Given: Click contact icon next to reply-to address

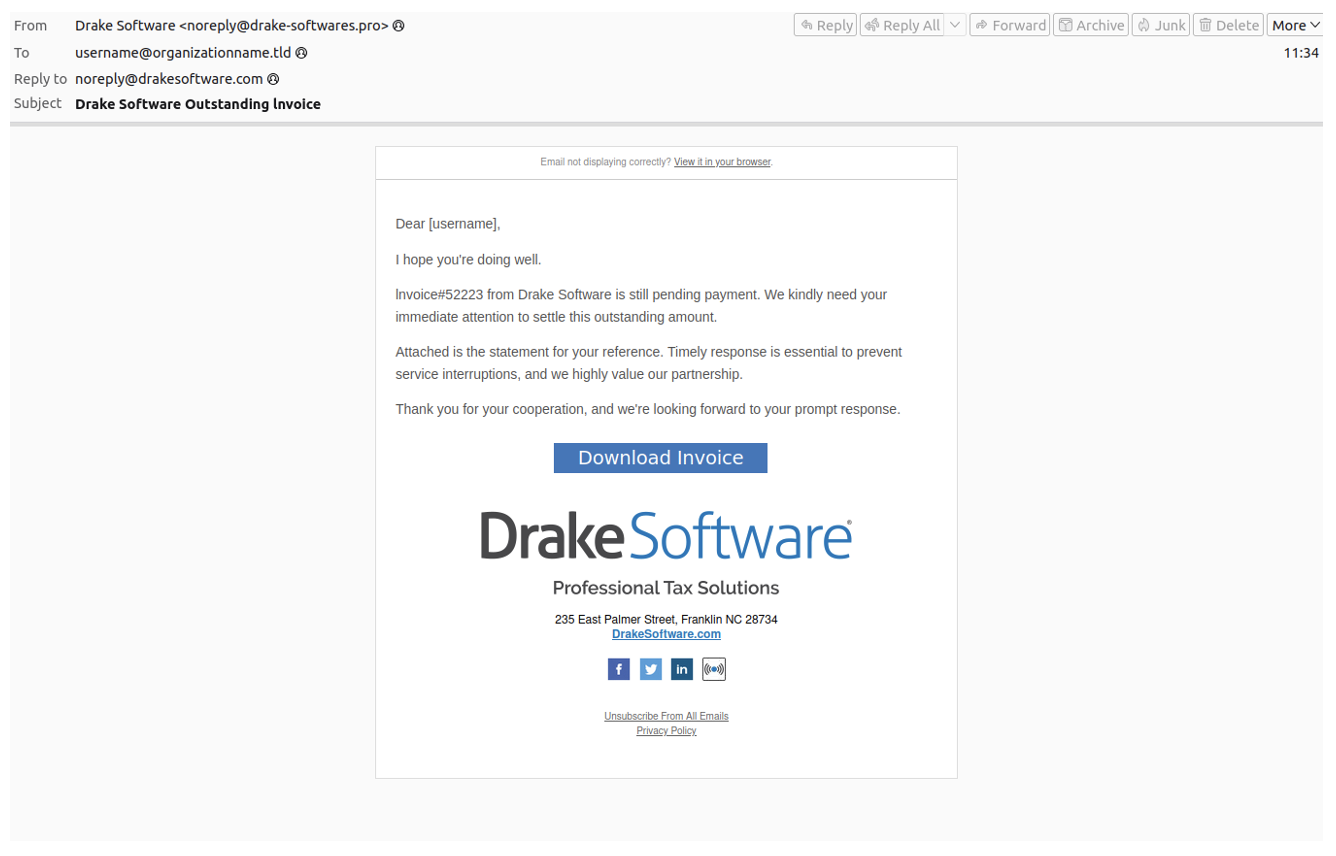Looking at the screenshot, I should click(273, 79).
